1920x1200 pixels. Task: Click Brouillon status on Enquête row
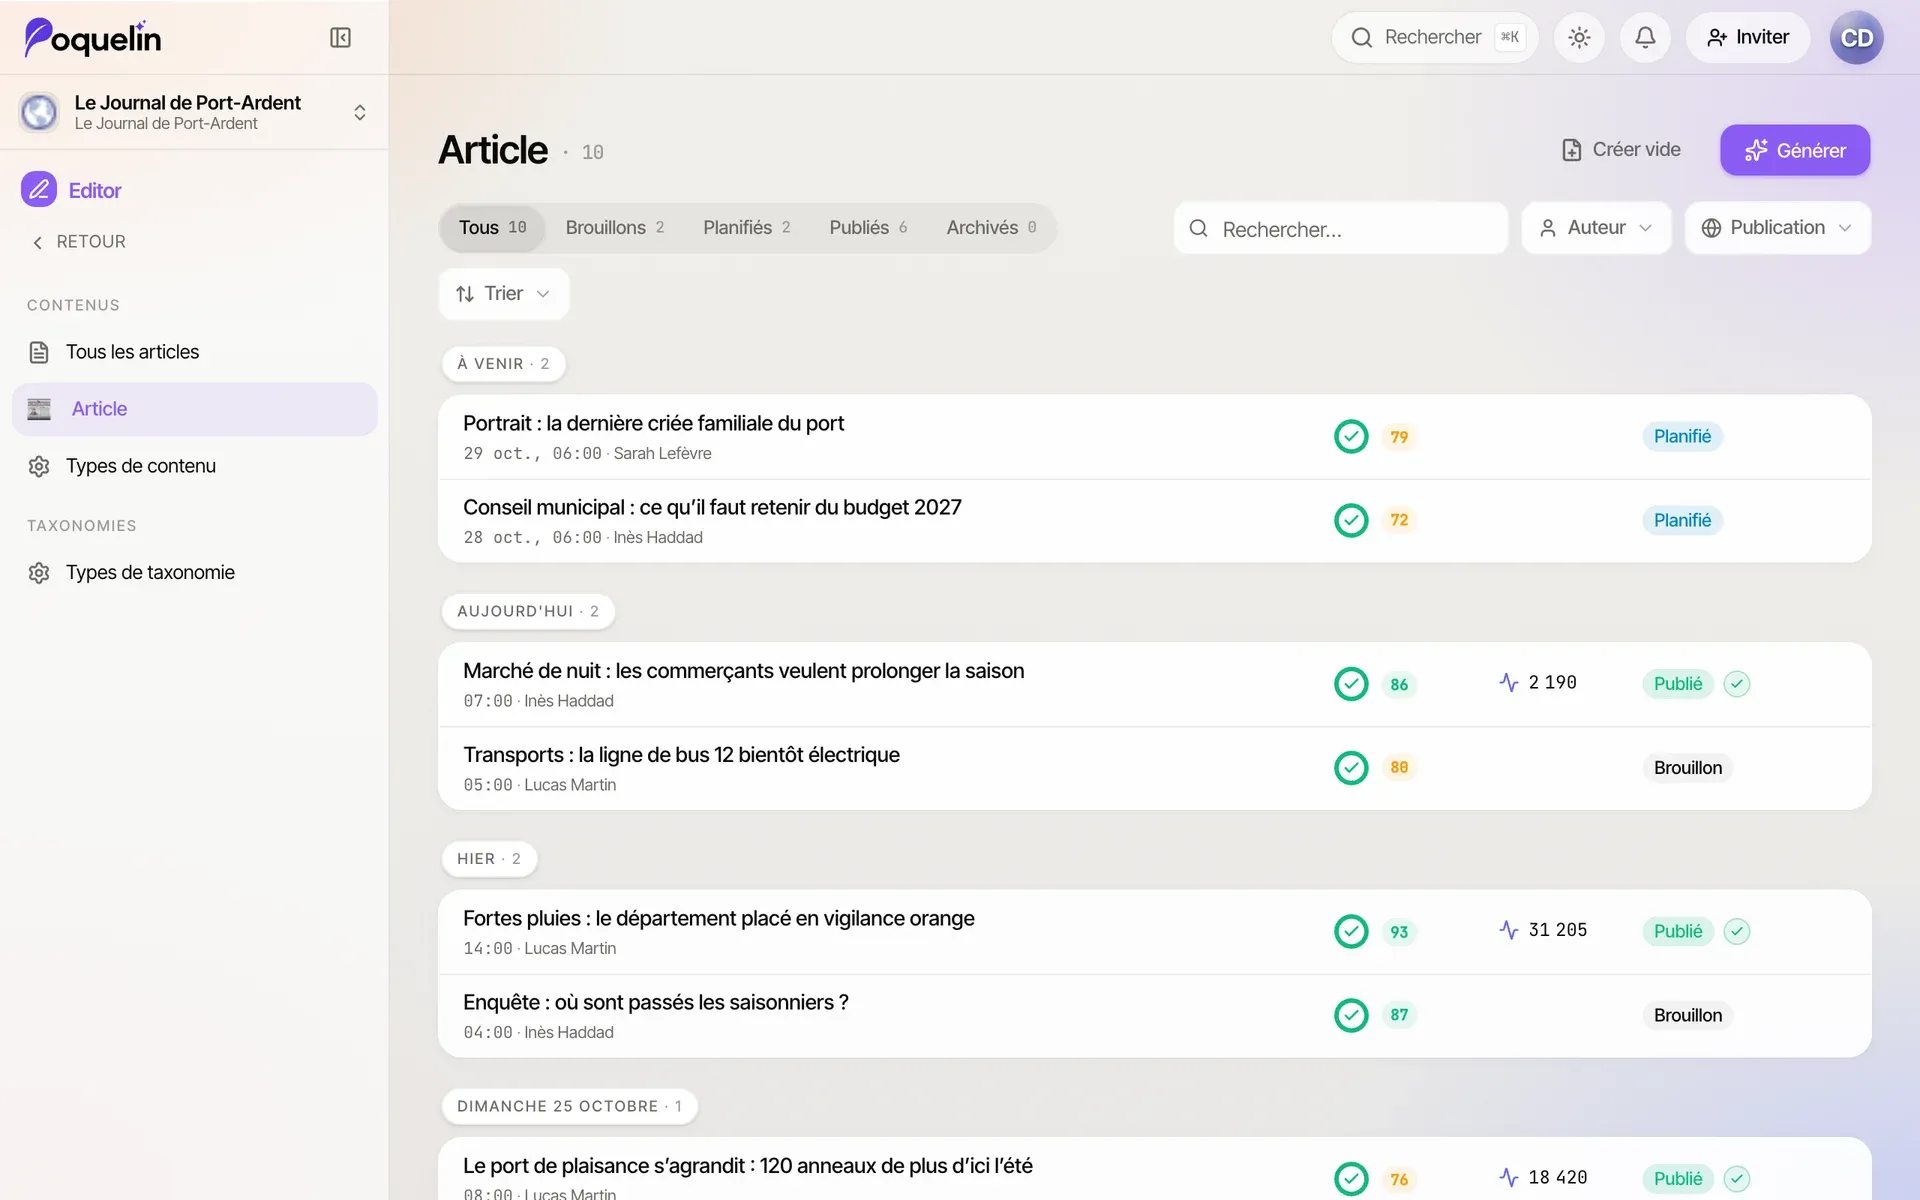click(x=1688, y=1015)
